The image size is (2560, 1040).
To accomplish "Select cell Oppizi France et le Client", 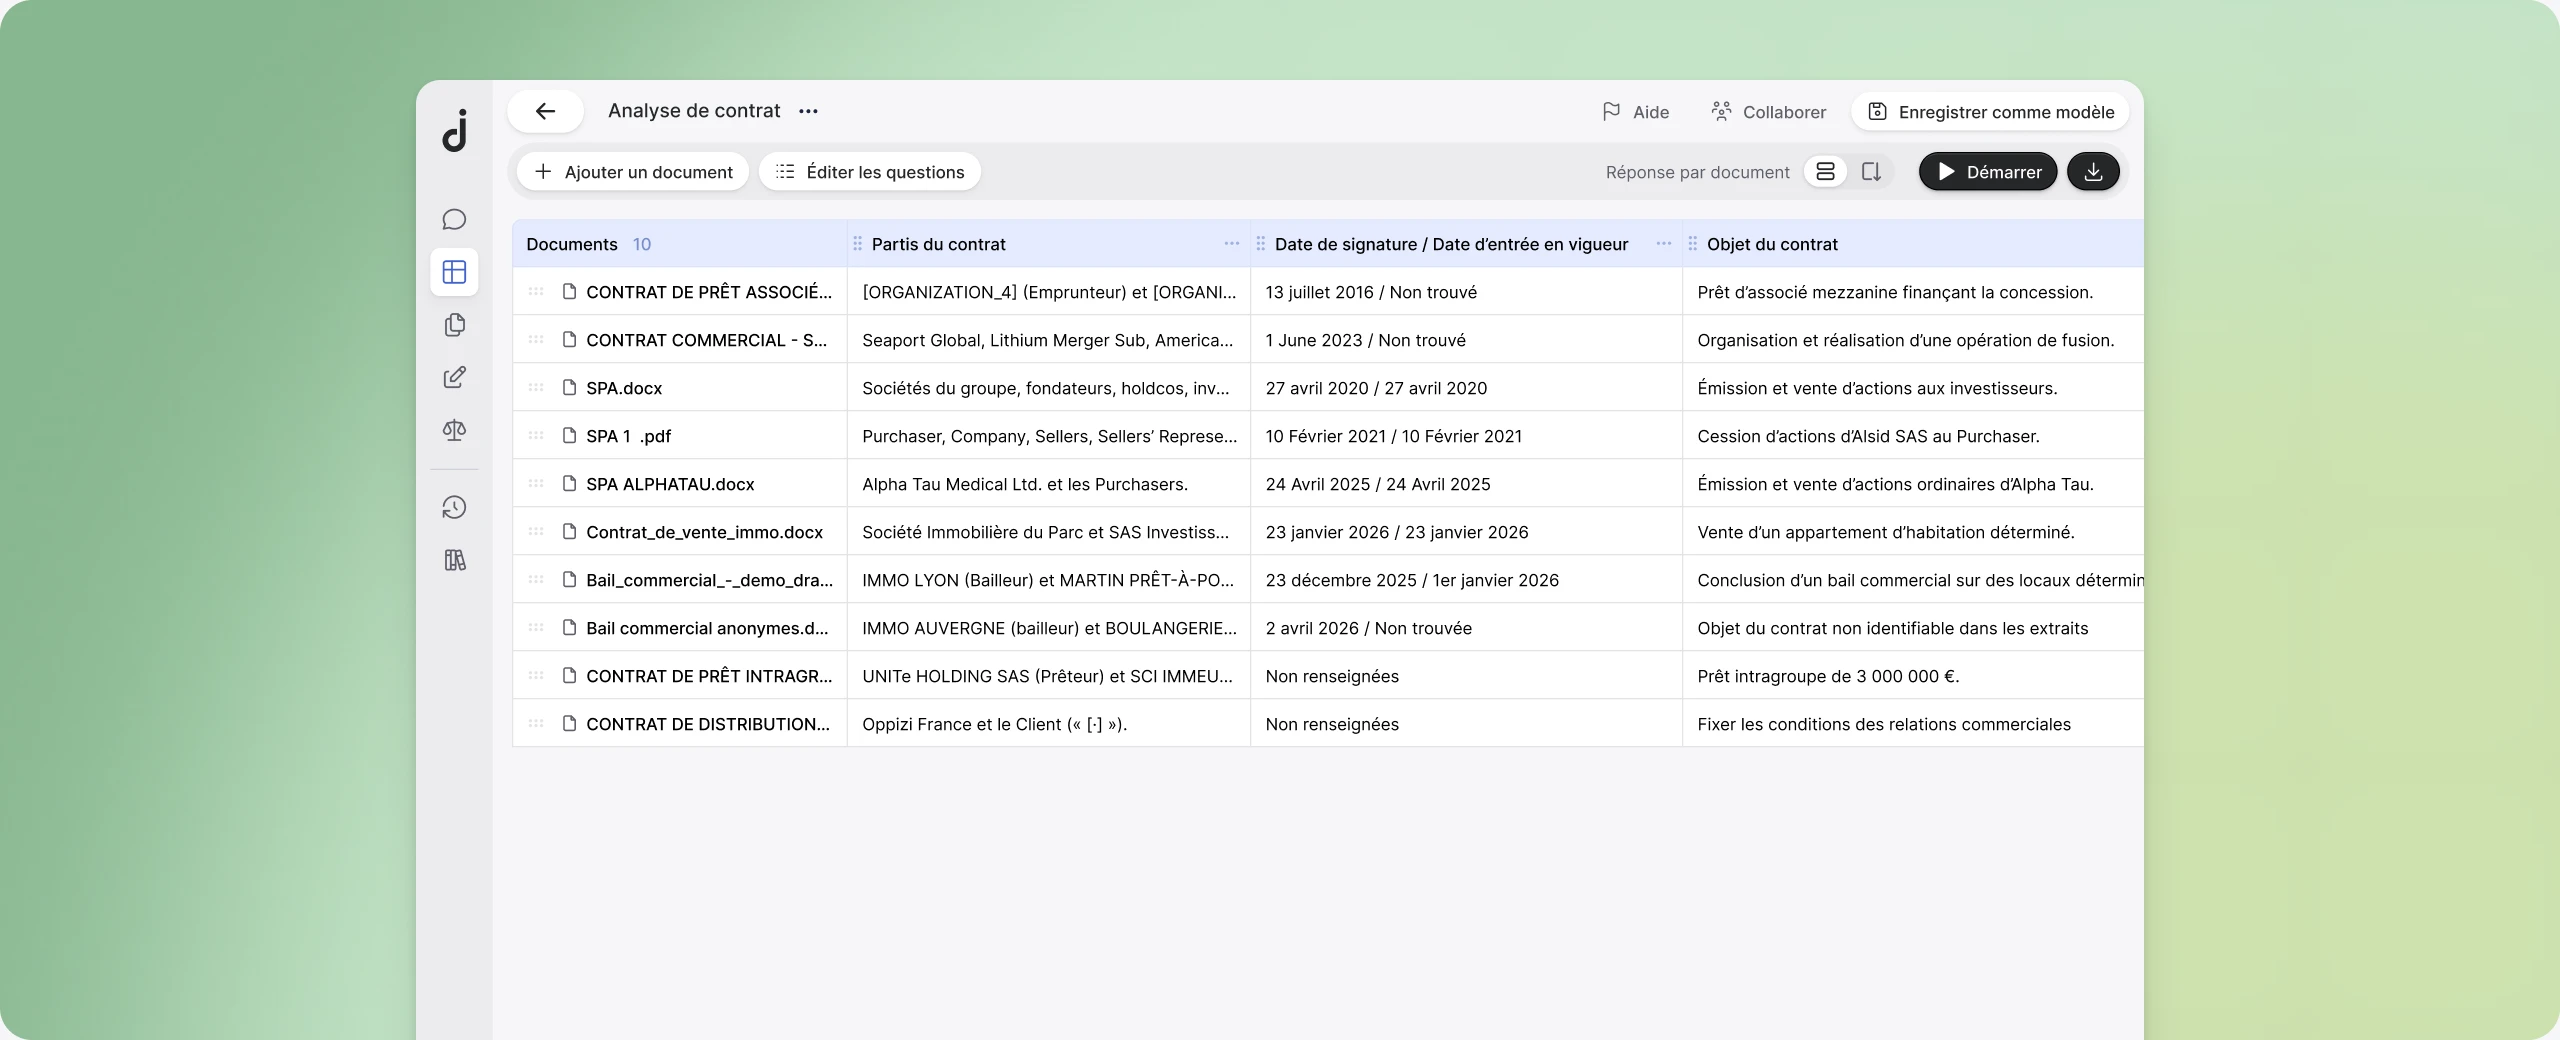I will click(x=1048, y=724).
